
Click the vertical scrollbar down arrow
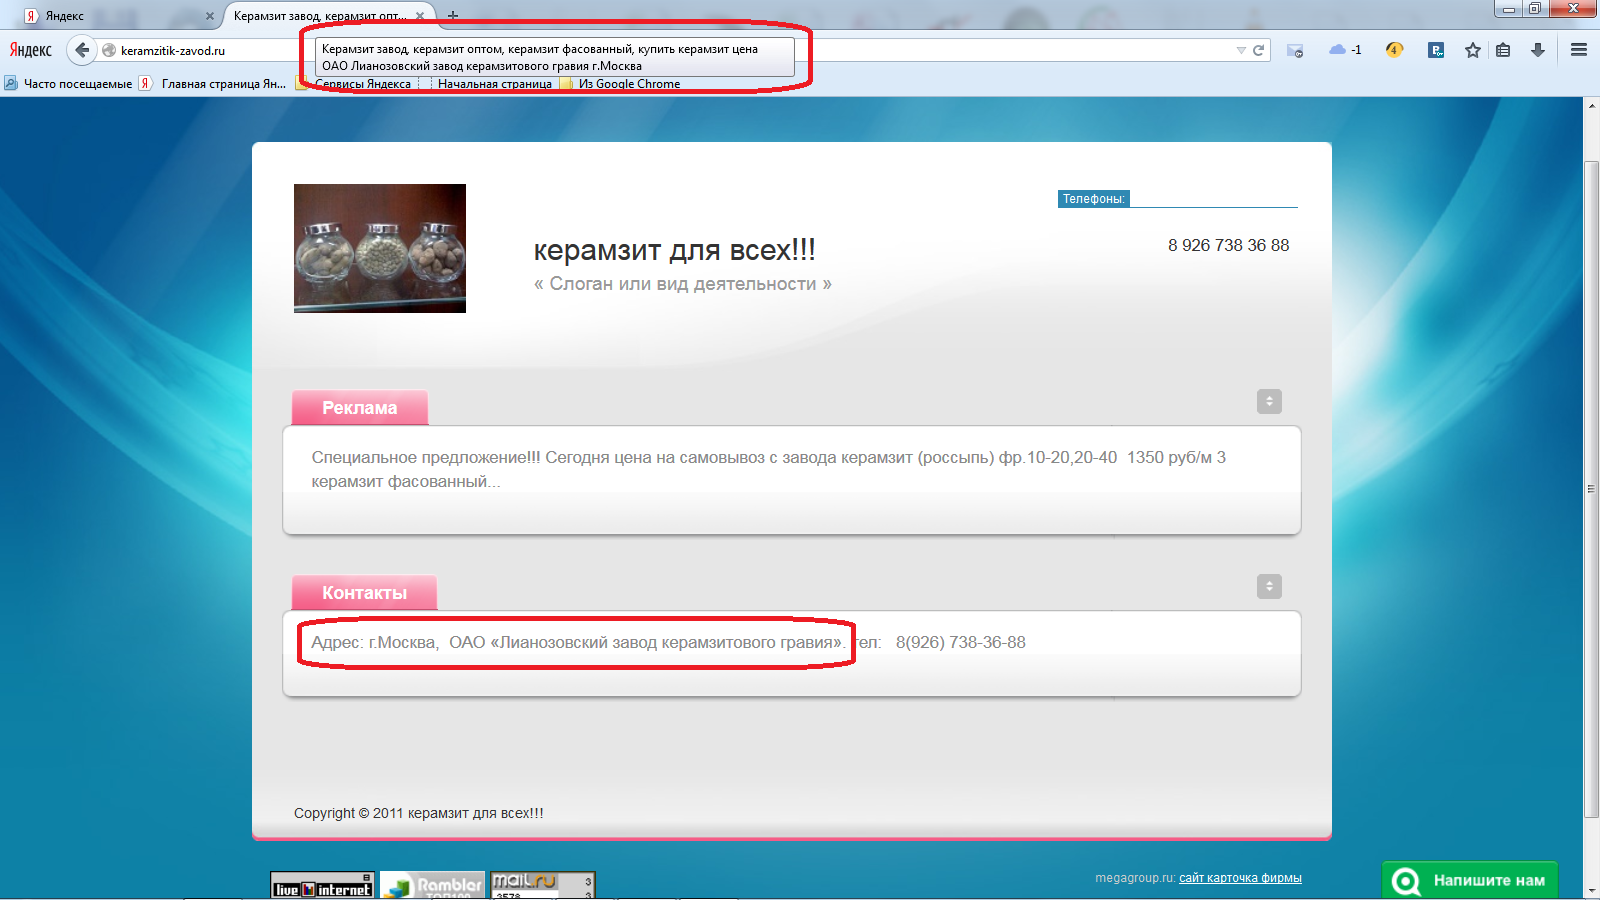pos(1591,889)
